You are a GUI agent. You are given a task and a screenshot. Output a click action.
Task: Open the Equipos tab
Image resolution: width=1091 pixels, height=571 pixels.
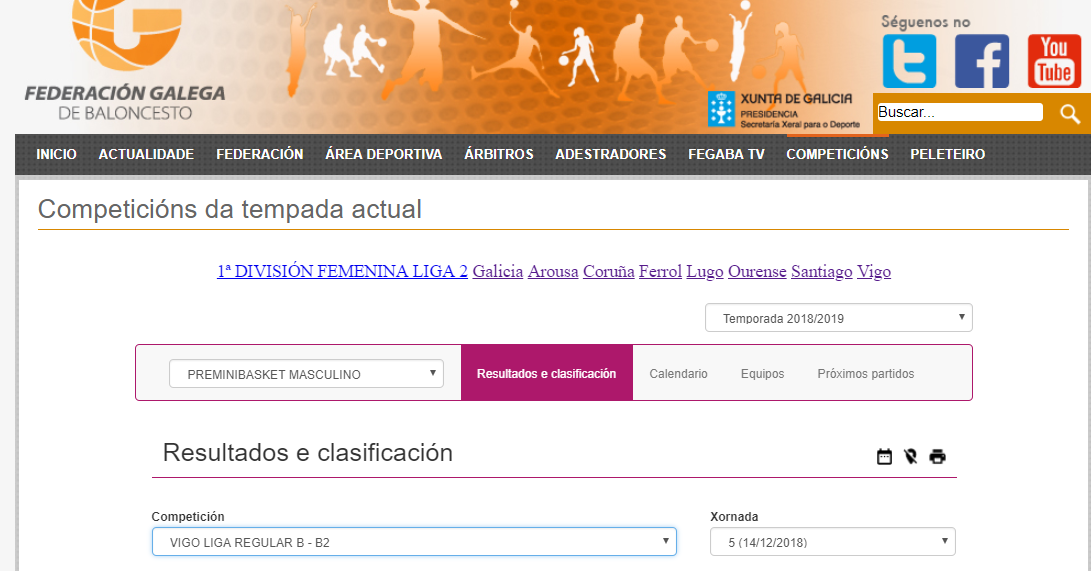(x=762, y=374)
